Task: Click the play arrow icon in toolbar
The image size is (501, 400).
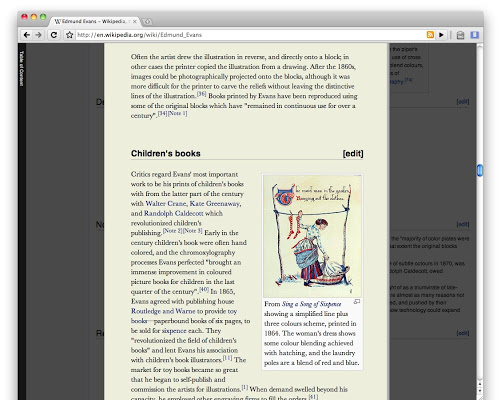Action: pyautogui.click(x=441, y=35)
